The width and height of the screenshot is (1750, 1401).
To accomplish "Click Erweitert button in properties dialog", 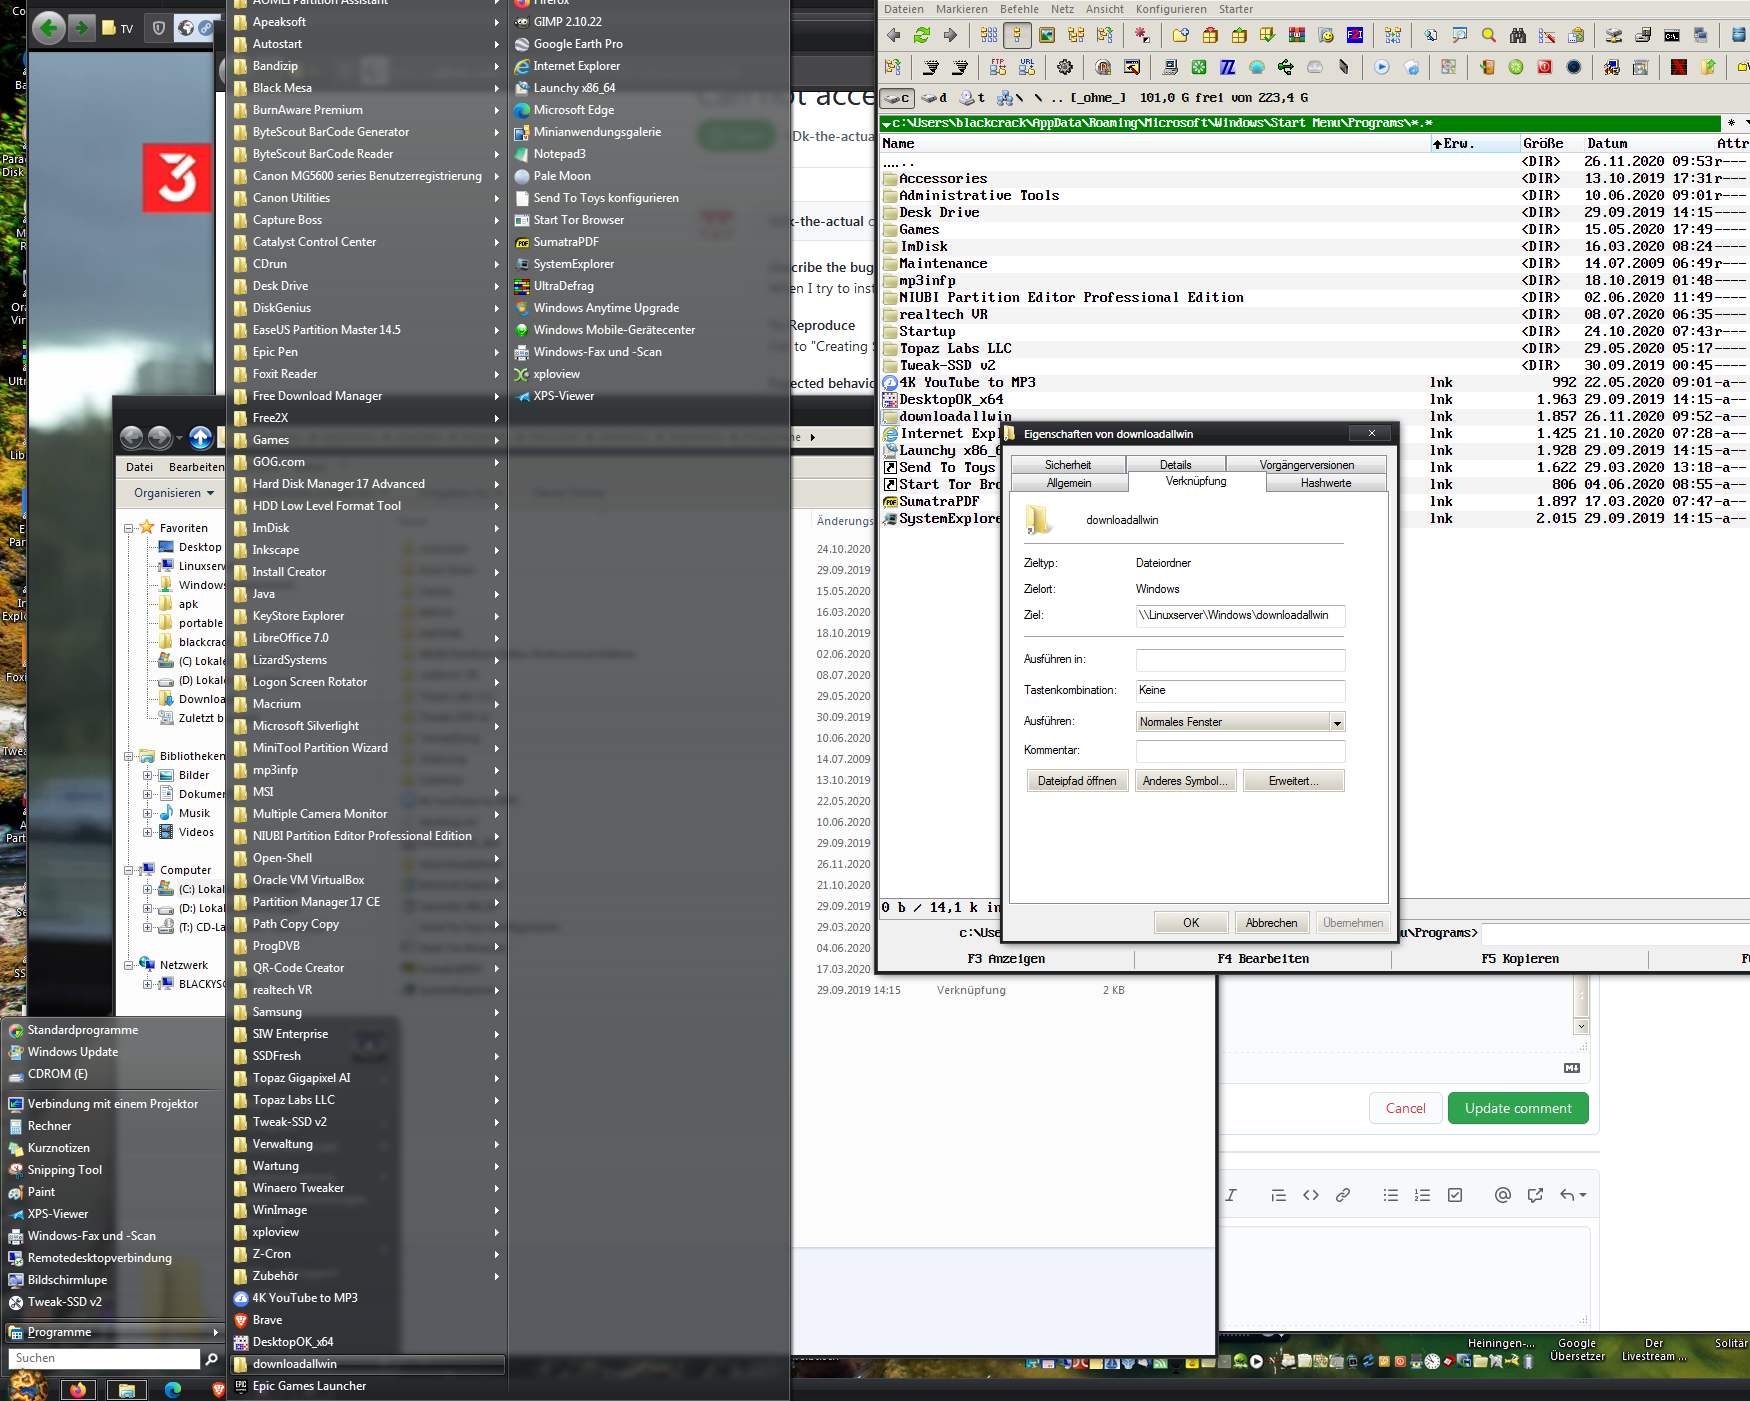I will 1293,781.
